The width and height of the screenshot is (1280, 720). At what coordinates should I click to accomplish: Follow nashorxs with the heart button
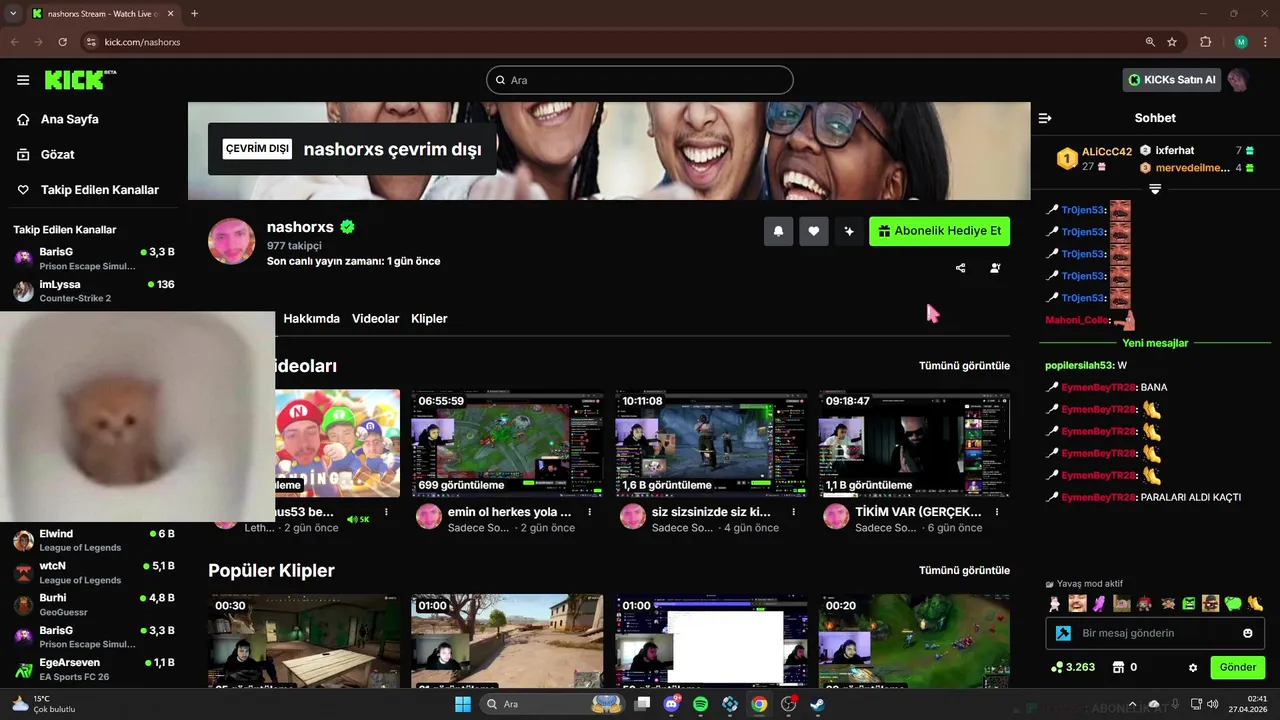(x=814, y=231)
